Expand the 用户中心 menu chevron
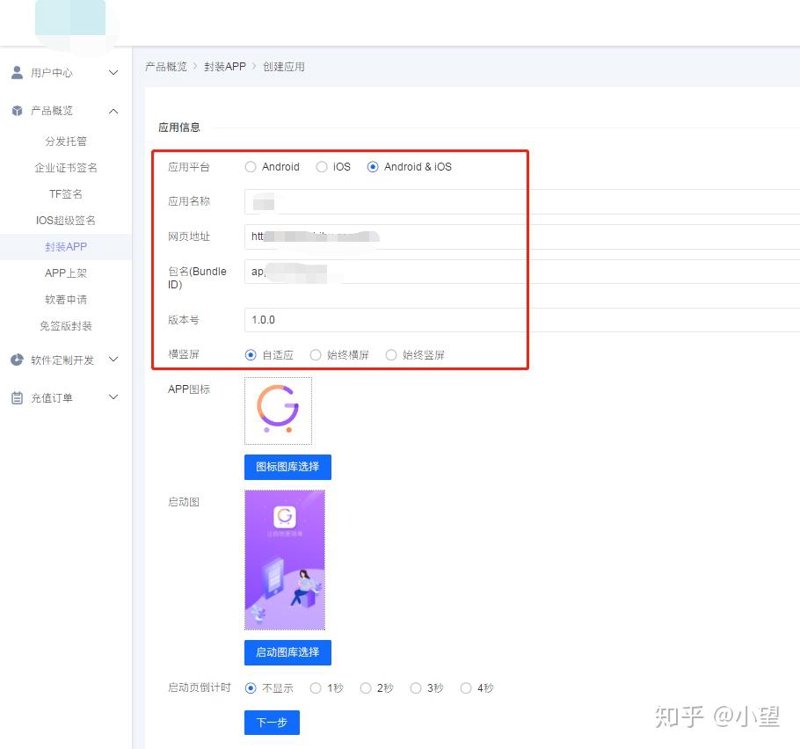This screenshot has height=749, width=800. [113, 73]
